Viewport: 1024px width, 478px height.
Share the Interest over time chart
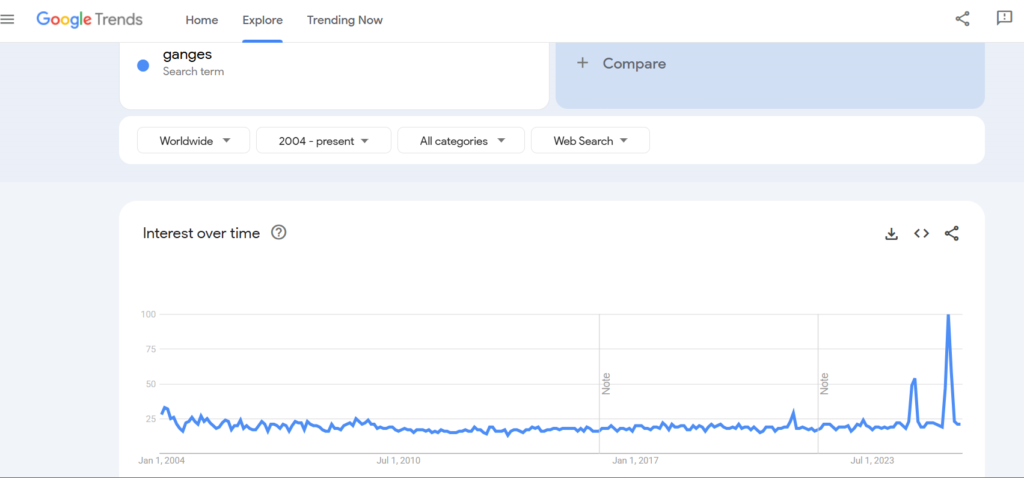coord(952,233)
